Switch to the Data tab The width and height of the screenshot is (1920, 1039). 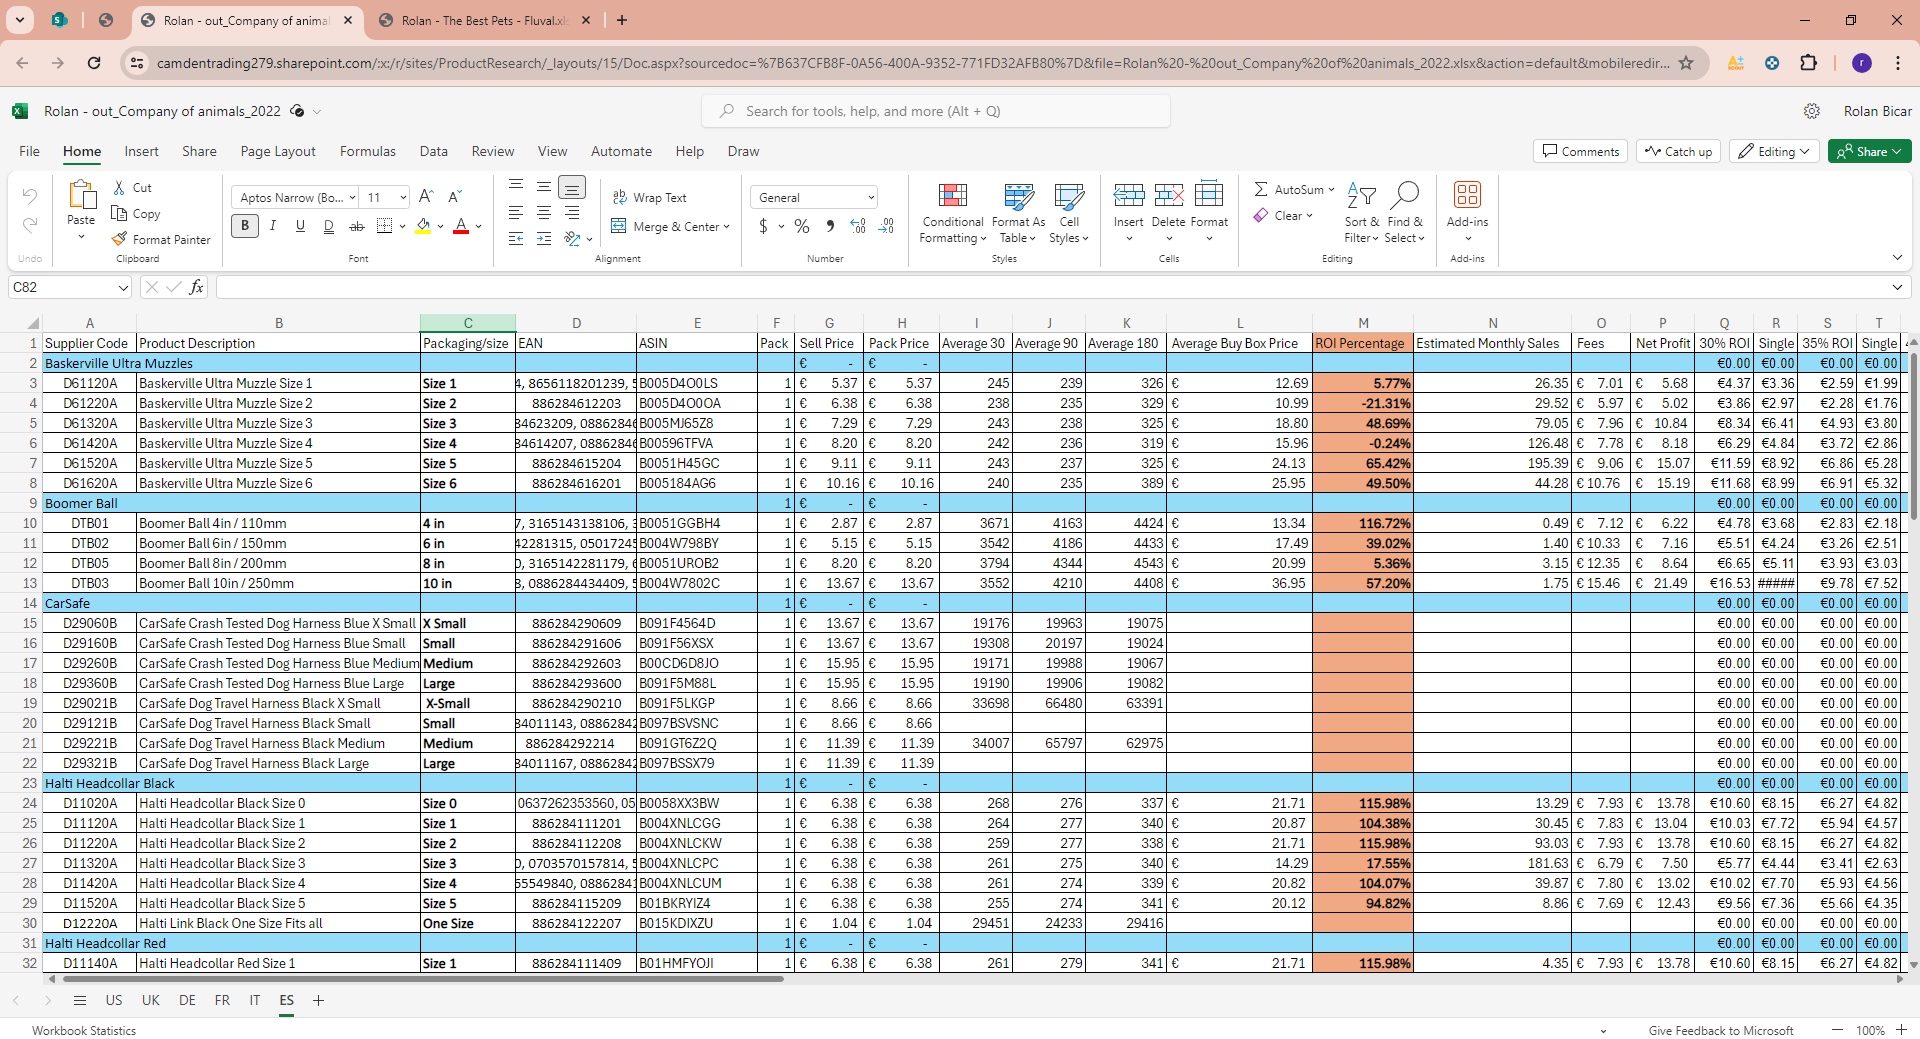(x=433, y=151)
